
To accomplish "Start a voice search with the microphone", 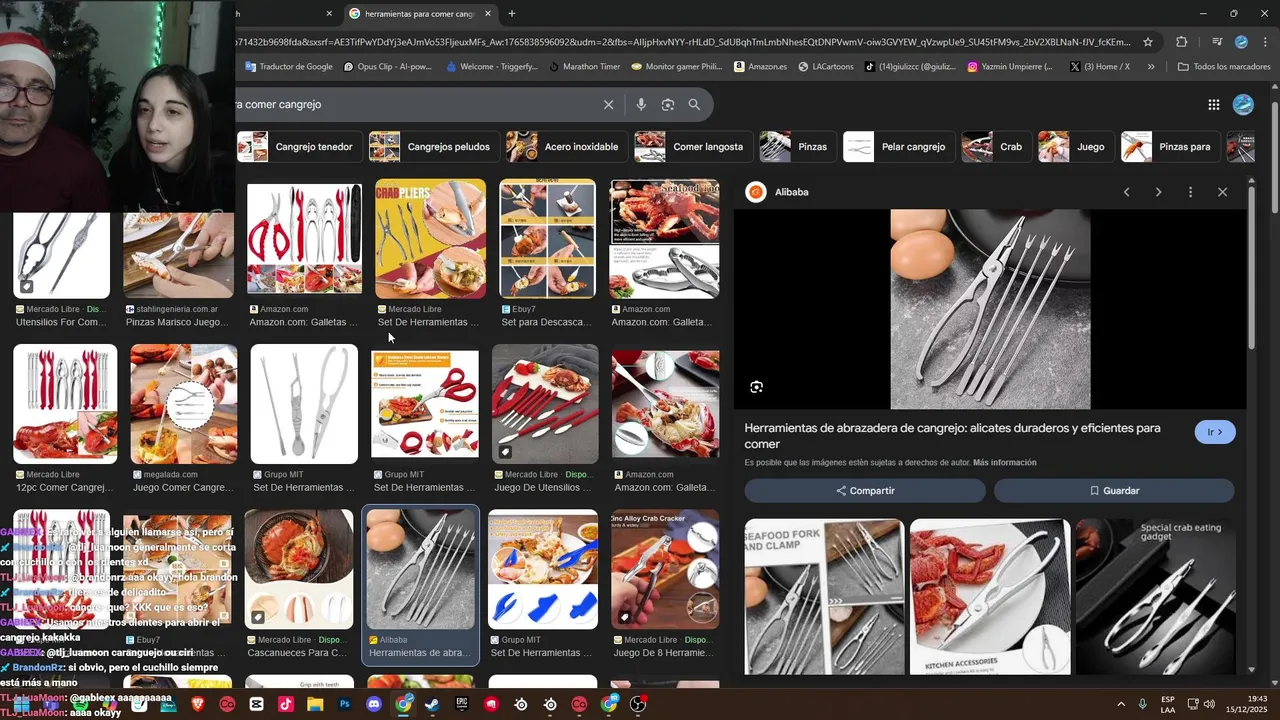I will 641,104.
